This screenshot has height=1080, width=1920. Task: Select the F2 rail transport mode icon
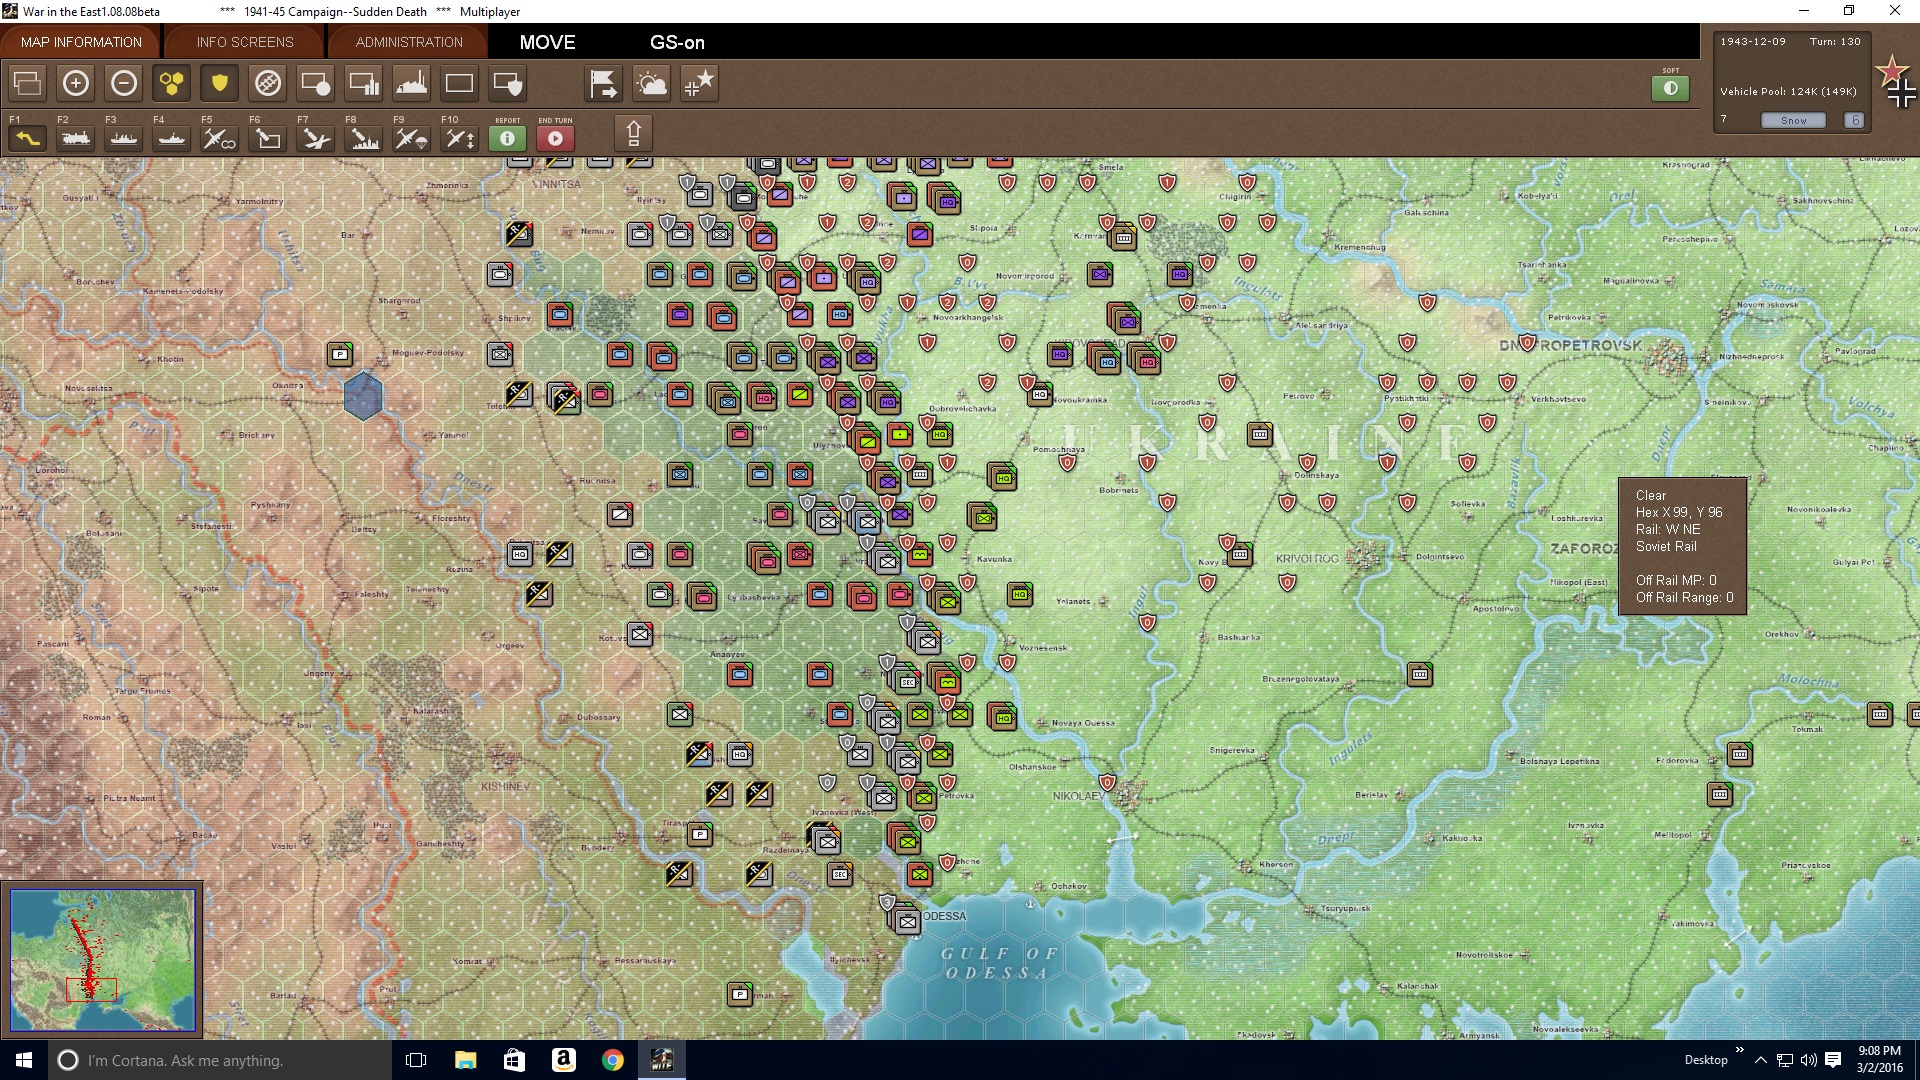point(76,139)
